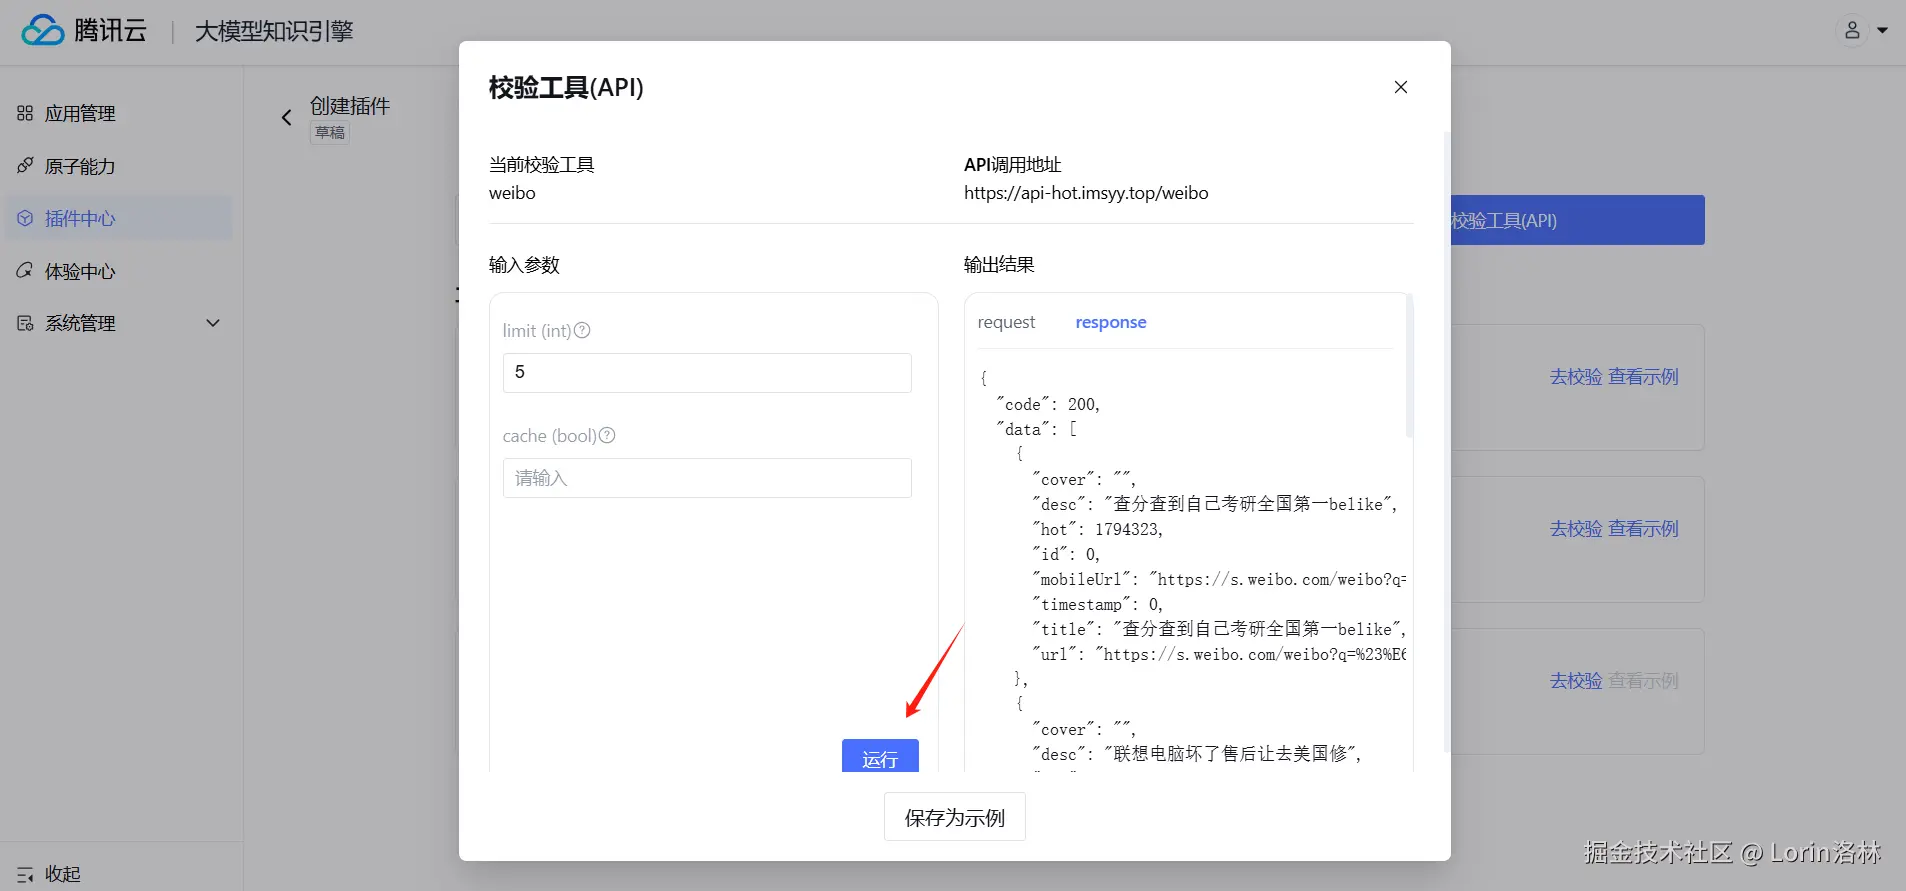Open 体验中心 in the sidebar
This screenshot has width=1906, height=891.
pyautogui.click(x=80, y=272)
